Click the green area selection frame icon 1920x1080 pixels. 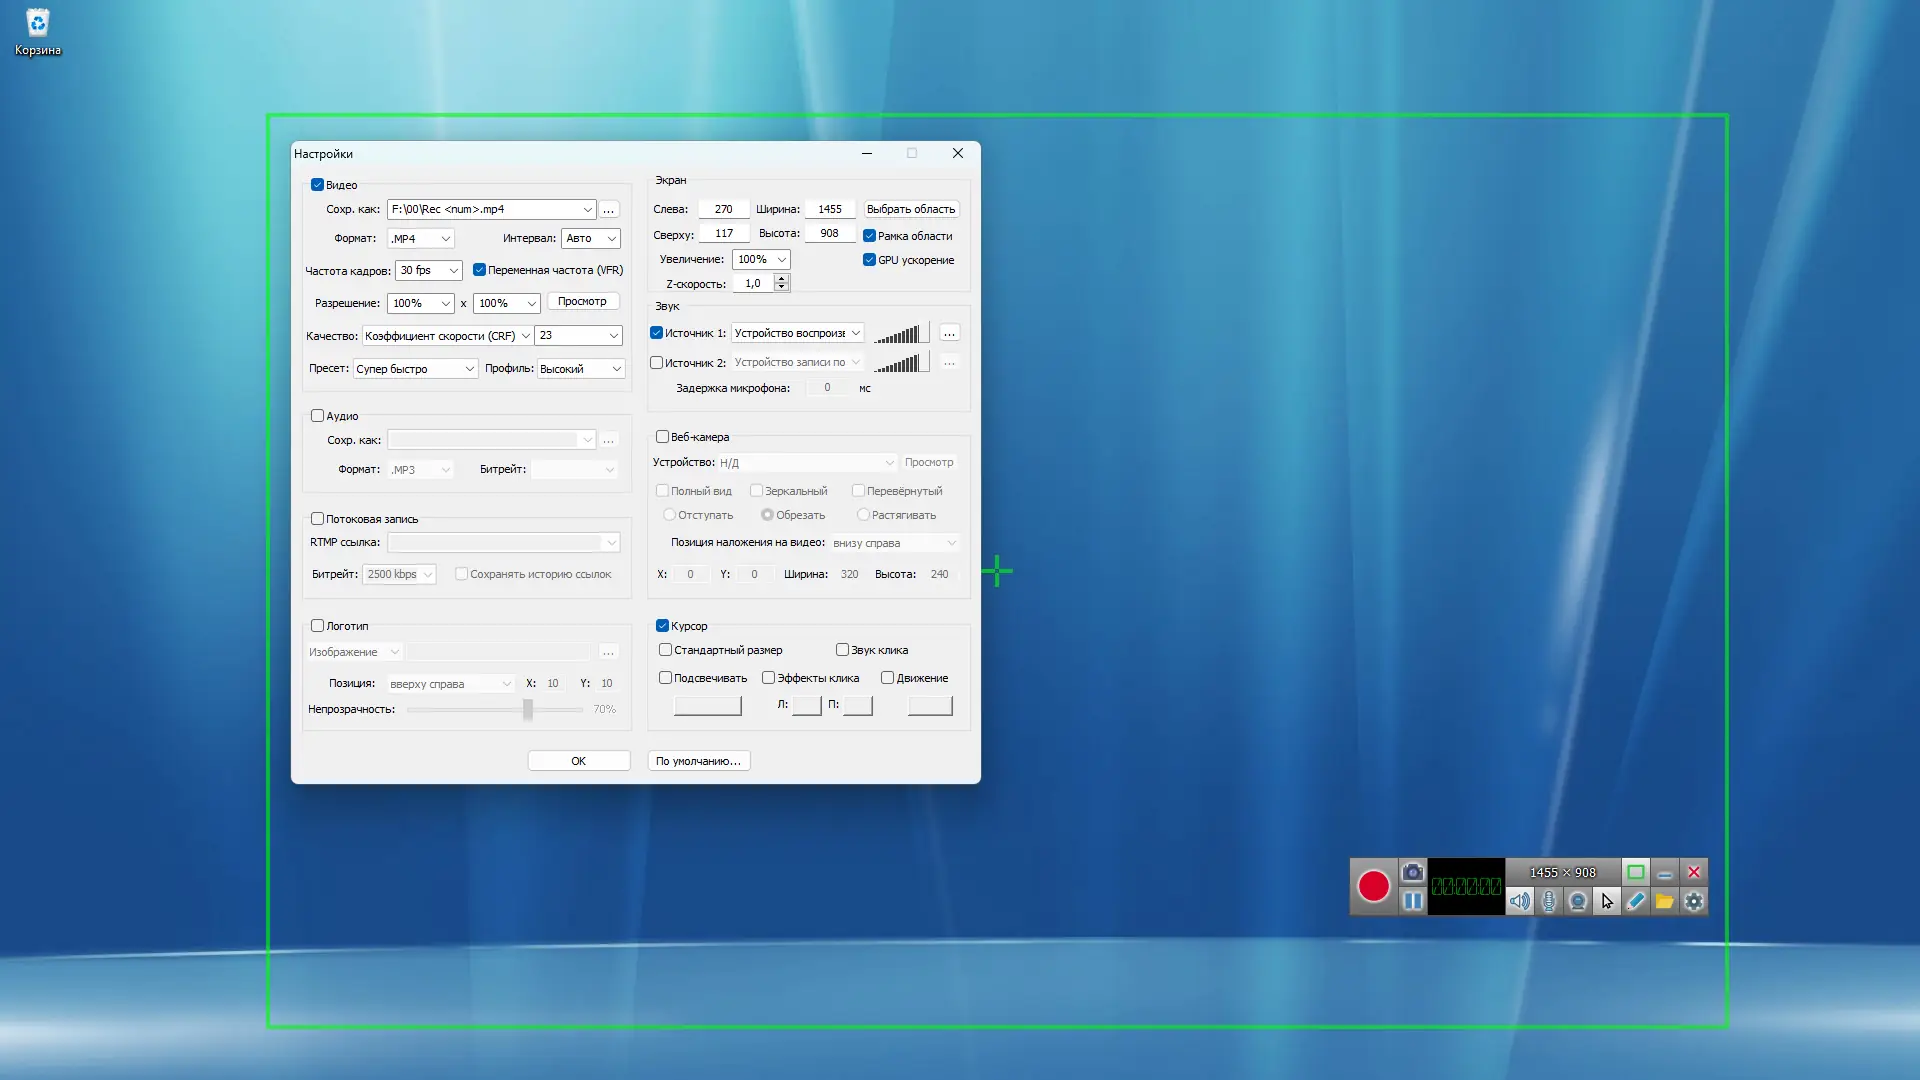[1635, 872]
